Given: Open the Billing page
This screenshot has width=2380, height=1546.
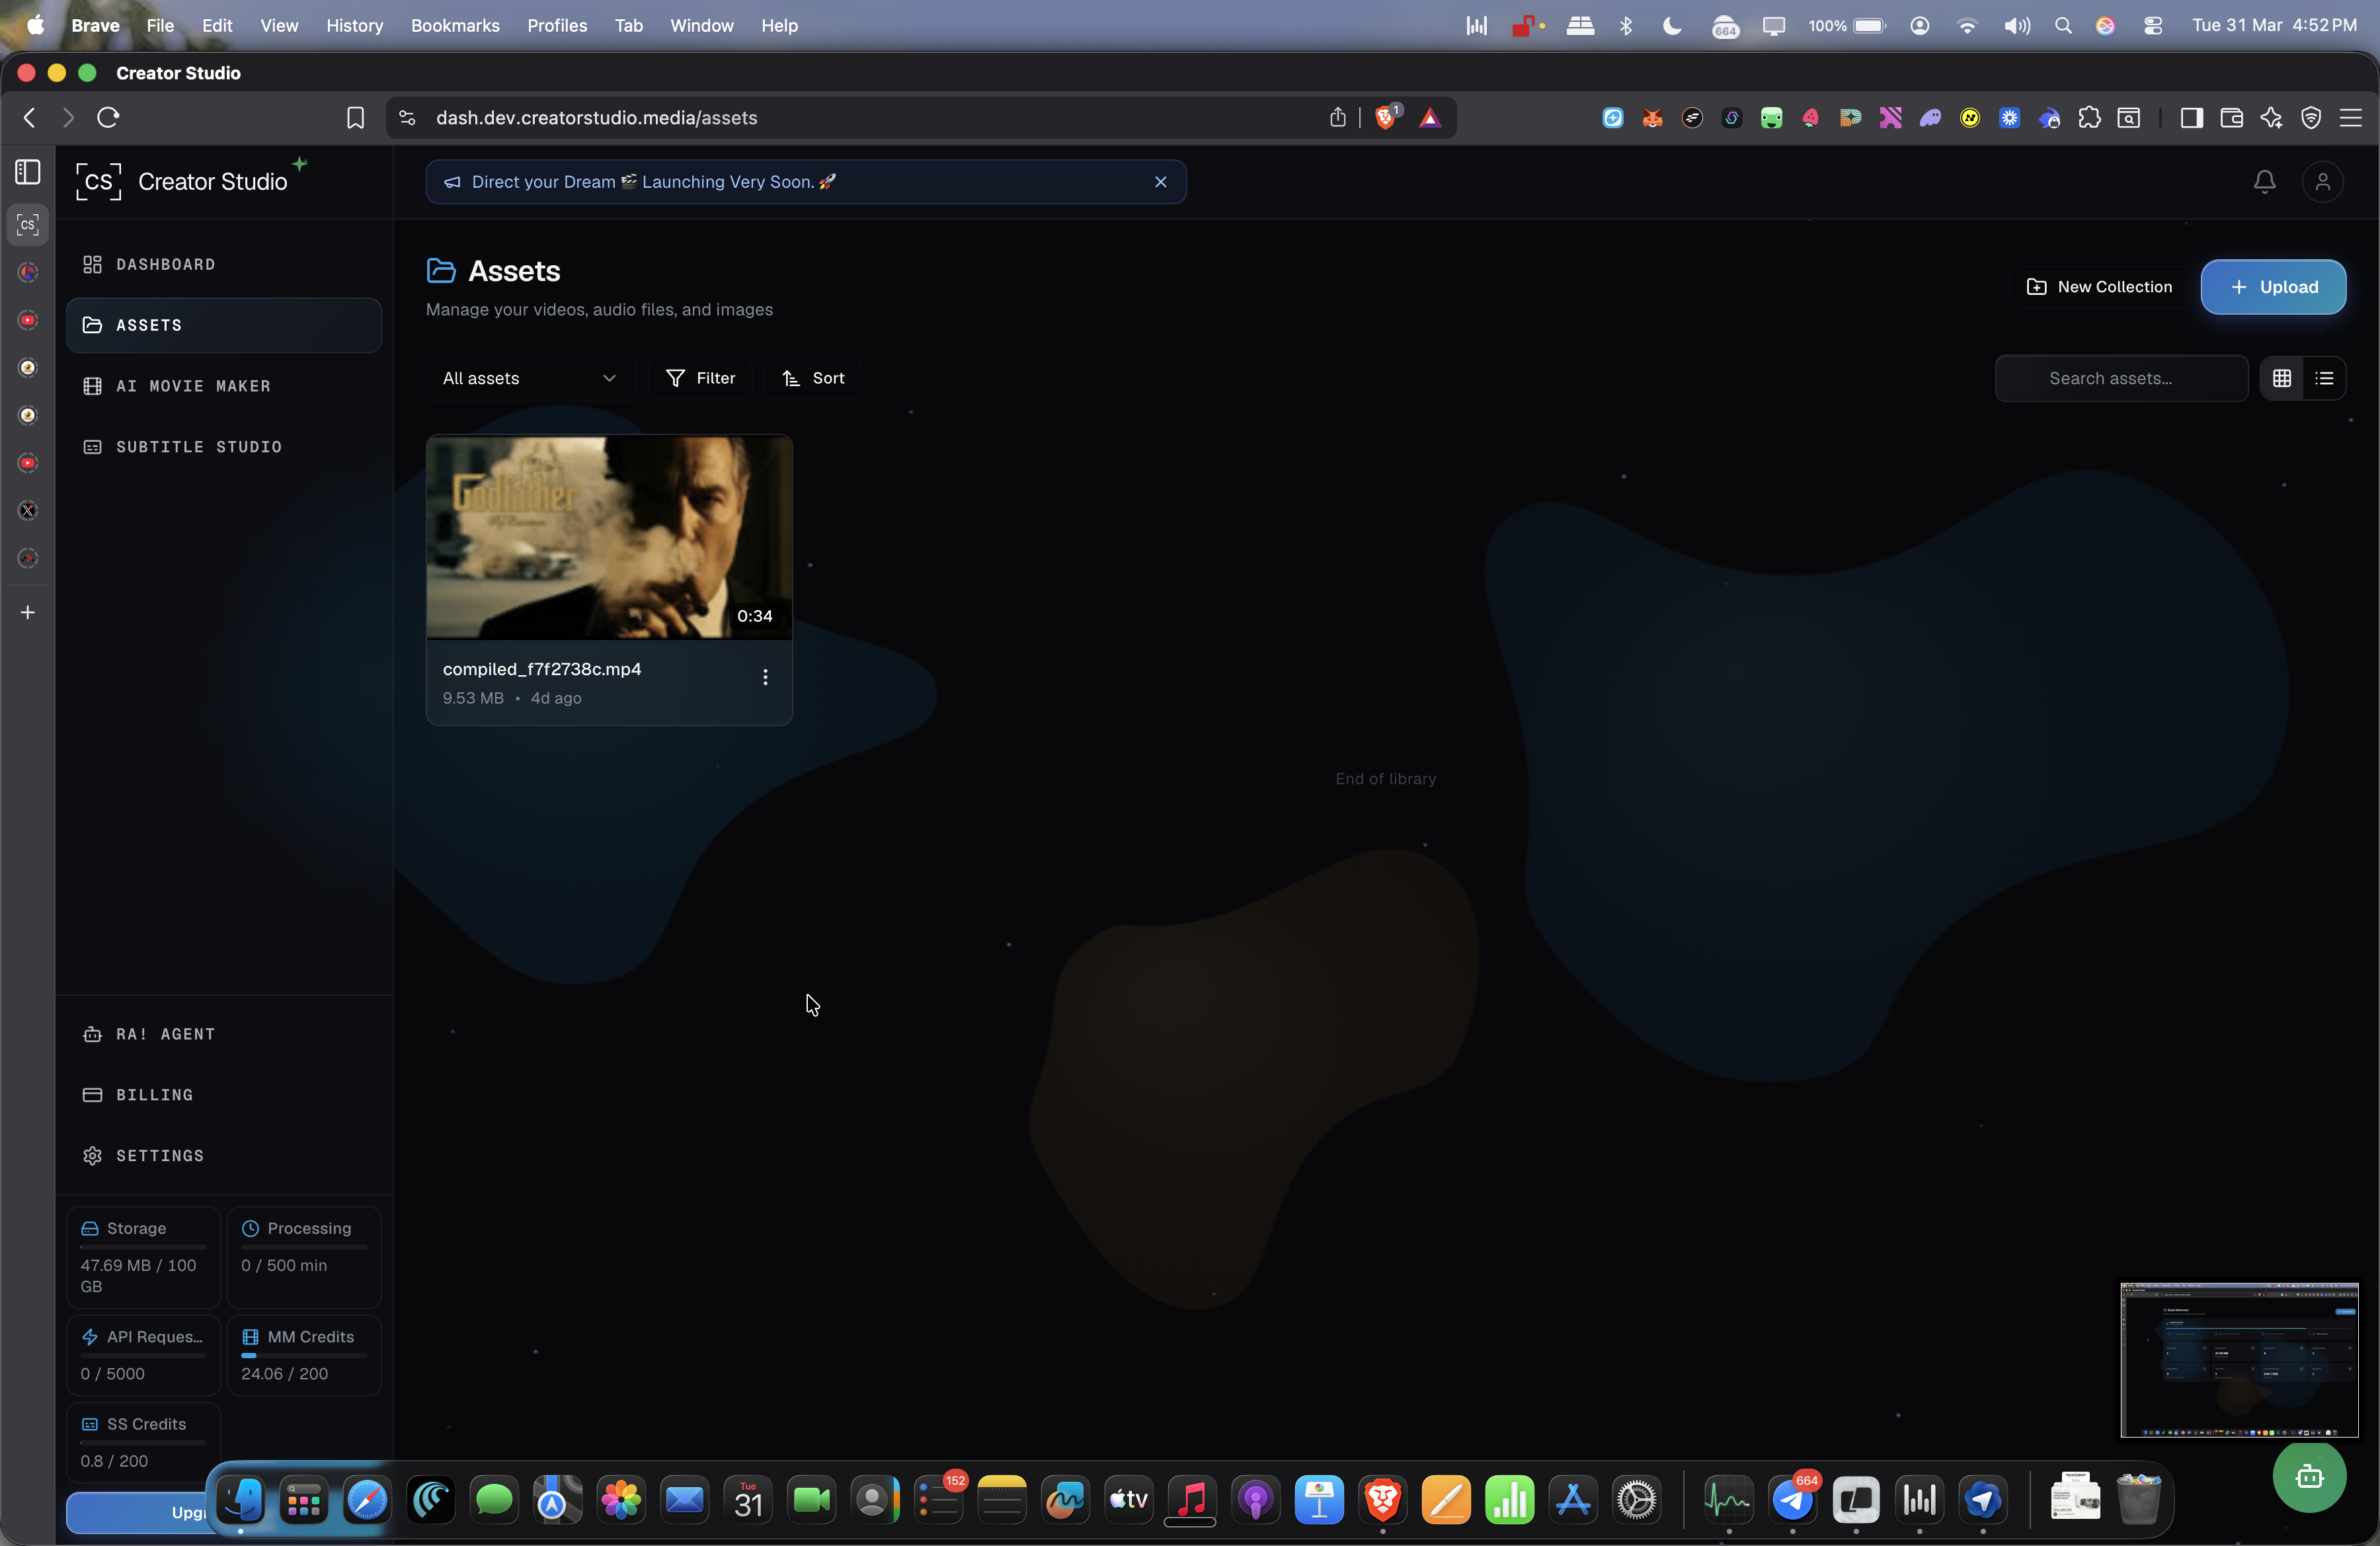Looking at the screenshot, I should 223,1095.
